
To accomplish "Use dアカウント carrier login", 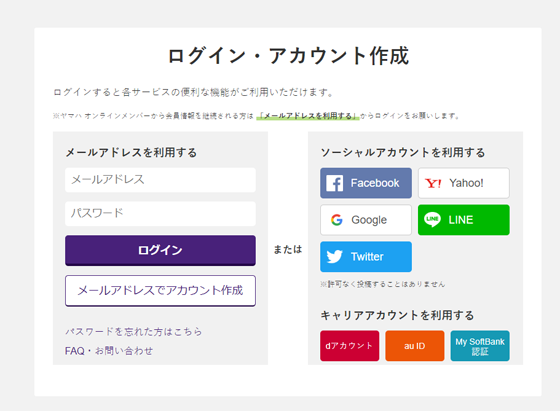I will pos(350,346).
